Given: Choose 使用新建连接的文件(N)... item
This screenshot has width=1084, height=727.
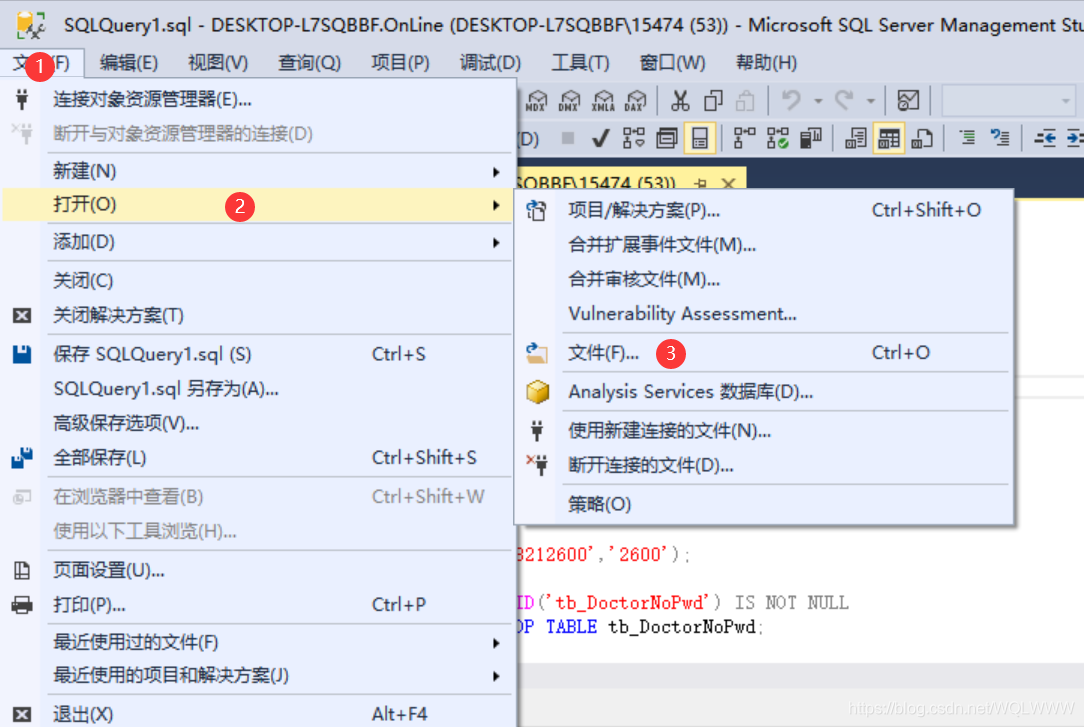Looking at the screenshot, I should pyautogui.click(x=765, y=431).
